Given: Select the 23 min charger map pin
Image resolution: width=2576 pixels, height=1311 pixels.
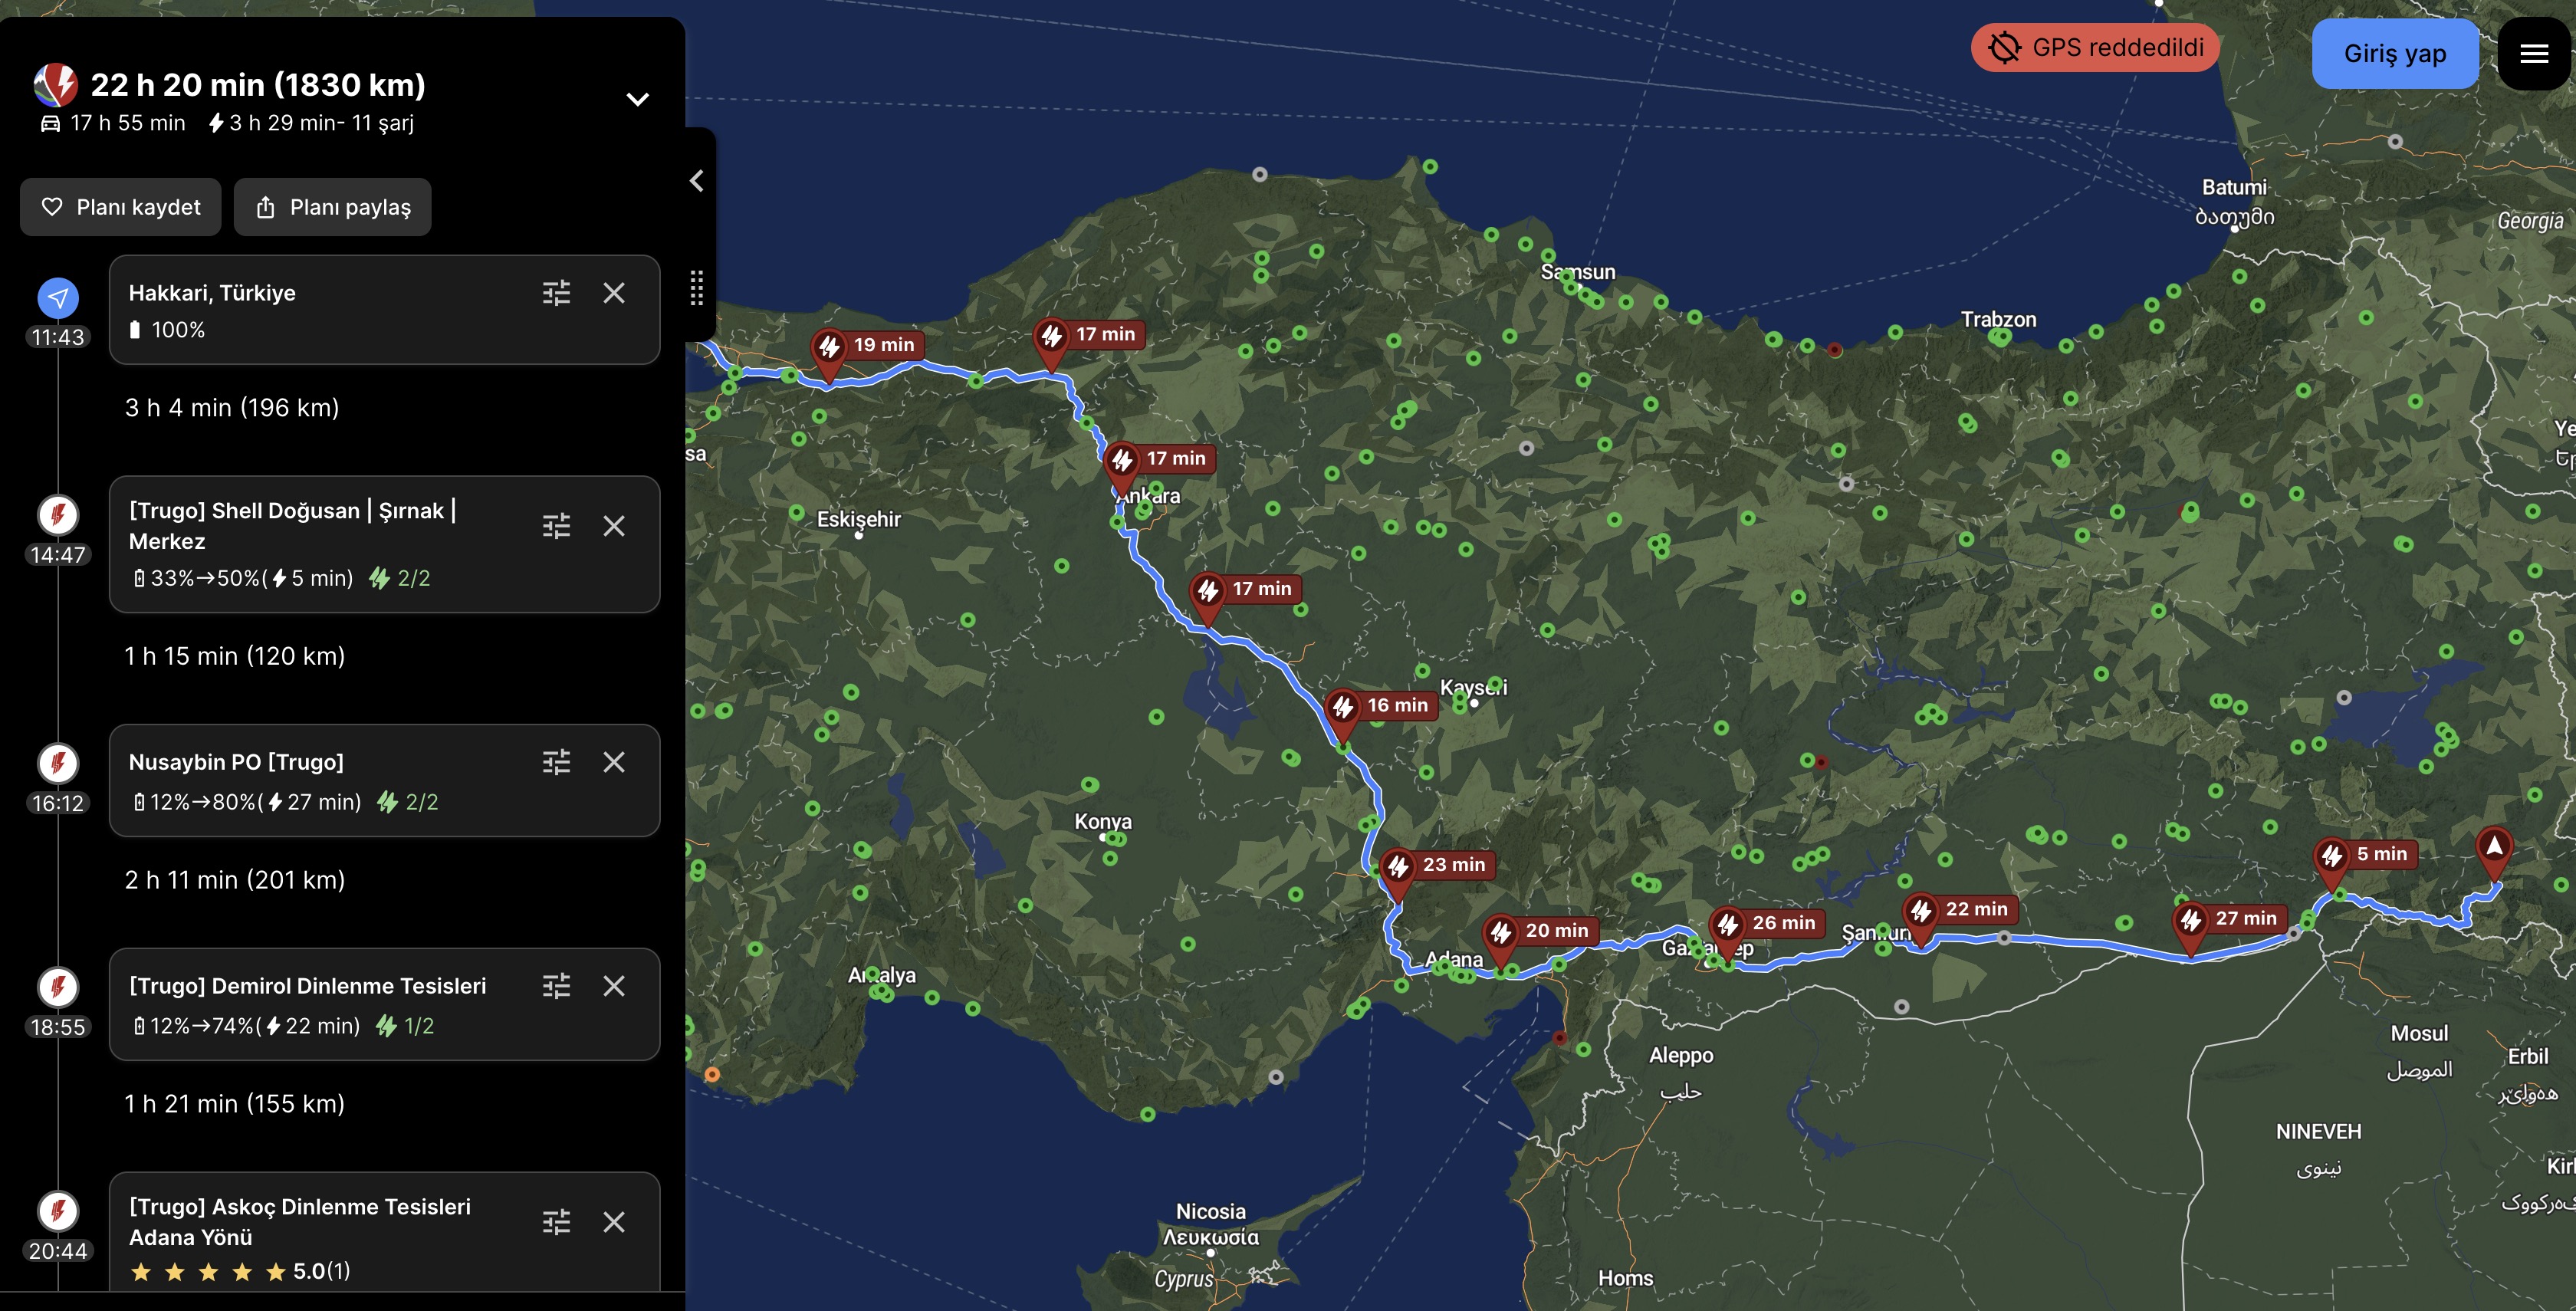Looking at the screenshot, I should tap(1398, 870).
